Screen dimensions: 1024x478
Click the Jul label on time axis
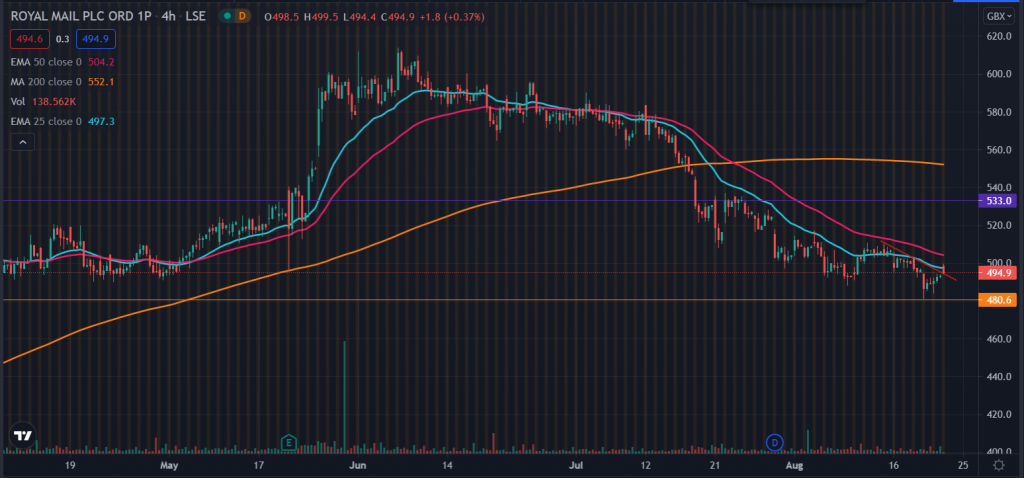(576, 465)
